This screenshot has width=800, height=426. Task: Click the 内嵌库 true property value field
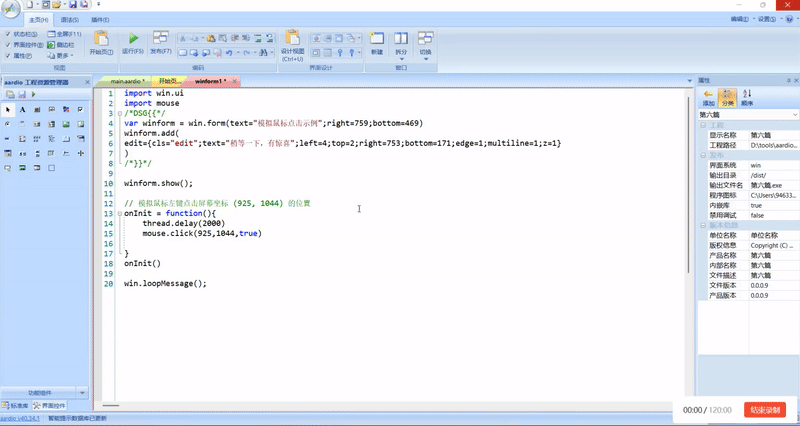(x=770, y=205)
